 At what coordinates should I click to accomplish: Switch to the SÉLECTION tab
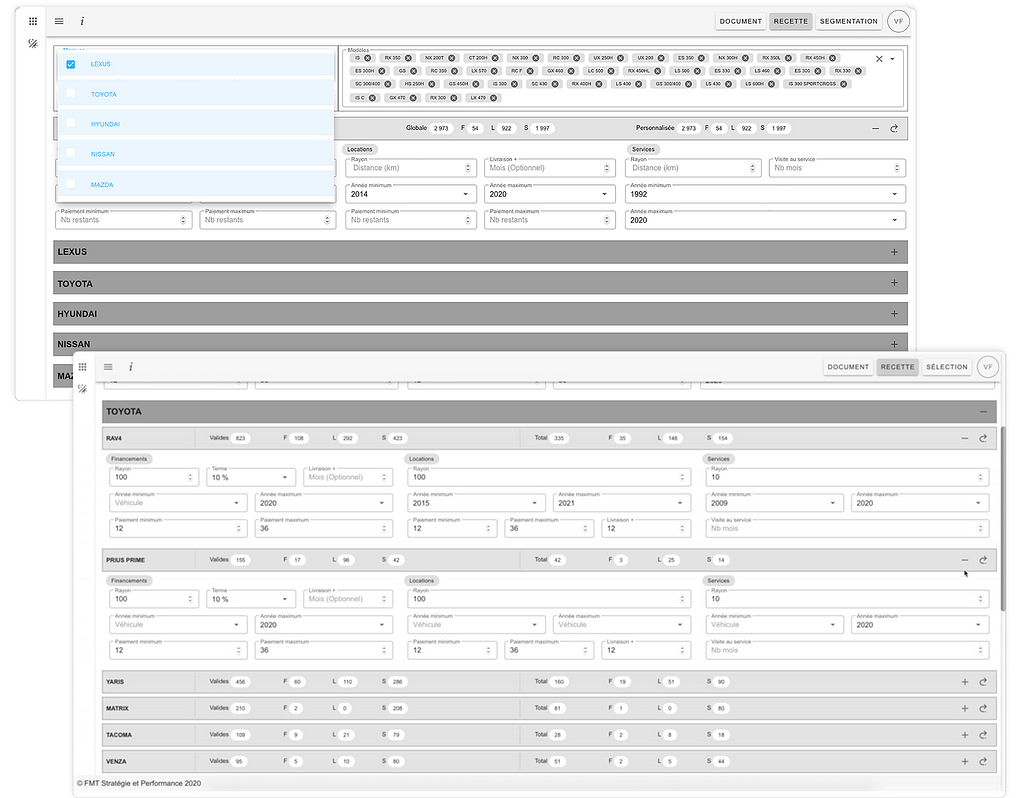coord(947,367)
